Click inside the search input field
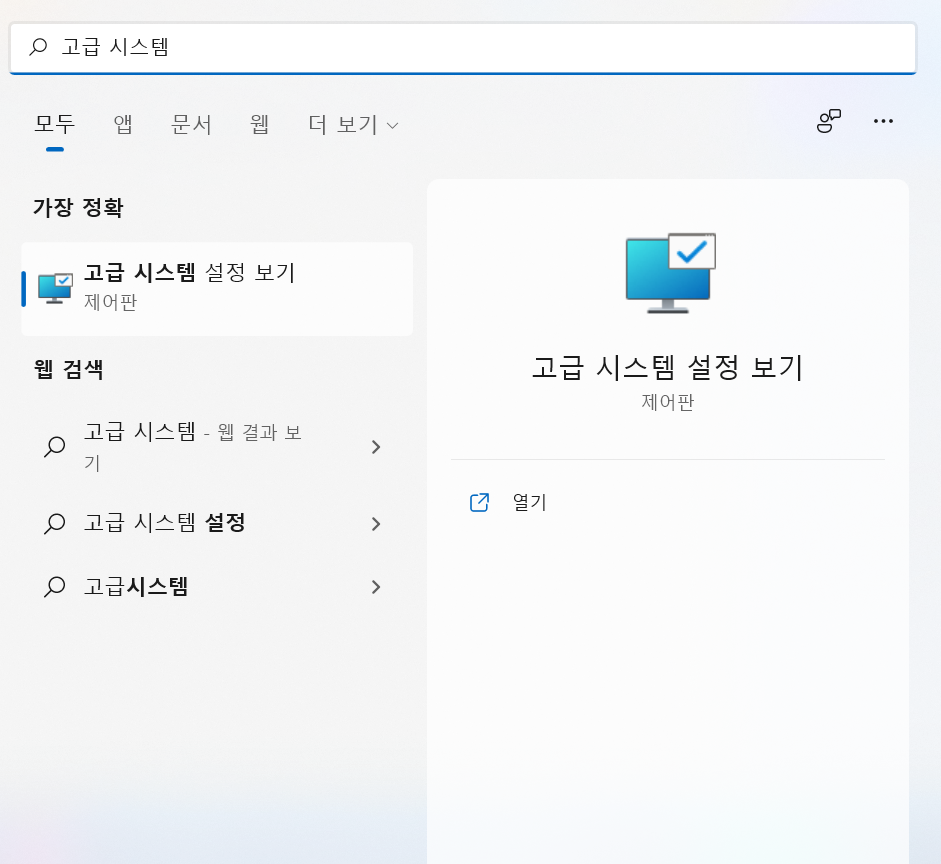This screenshot has height=864, width=941. (x=400, y=46)
